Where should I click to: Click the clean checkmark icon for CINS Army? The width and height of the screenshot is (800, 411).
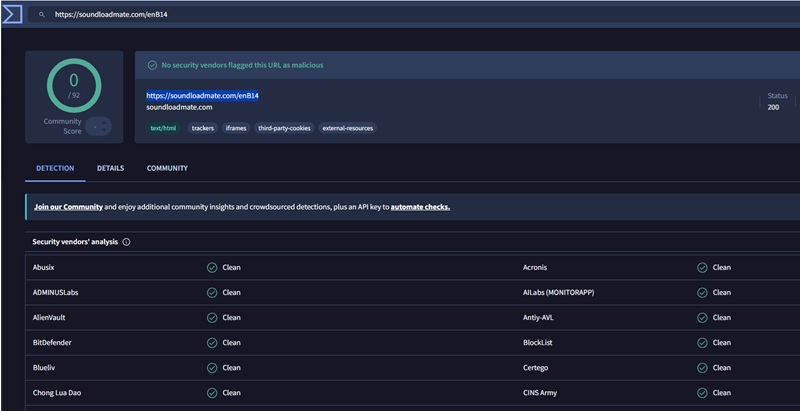pyautogui.click(x=702, y=393)
